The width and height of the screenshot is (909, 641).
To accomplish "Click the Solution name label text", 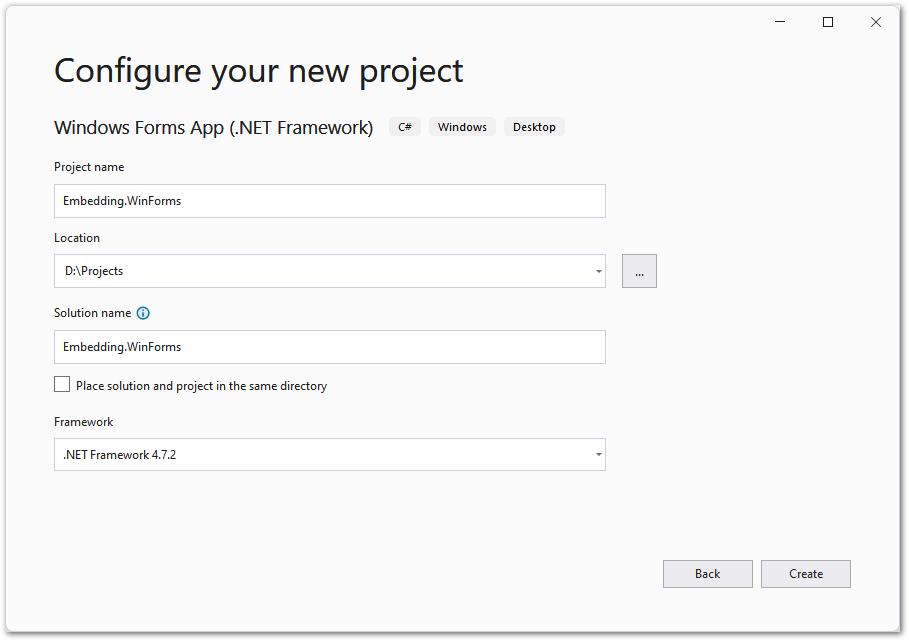I will pos(92,313).
